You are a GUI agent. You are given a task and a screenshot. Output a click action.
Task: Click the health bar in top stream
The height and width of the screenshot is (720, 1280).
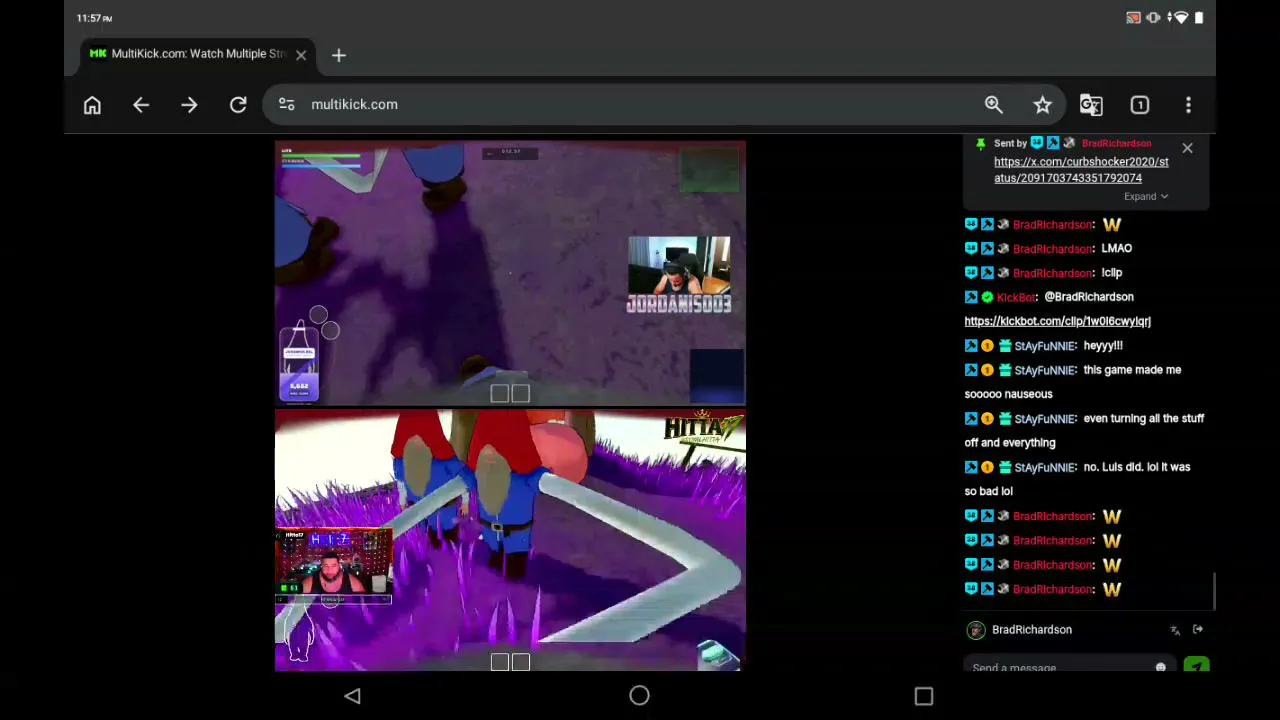pyautogui.click(x=321, y=157)
